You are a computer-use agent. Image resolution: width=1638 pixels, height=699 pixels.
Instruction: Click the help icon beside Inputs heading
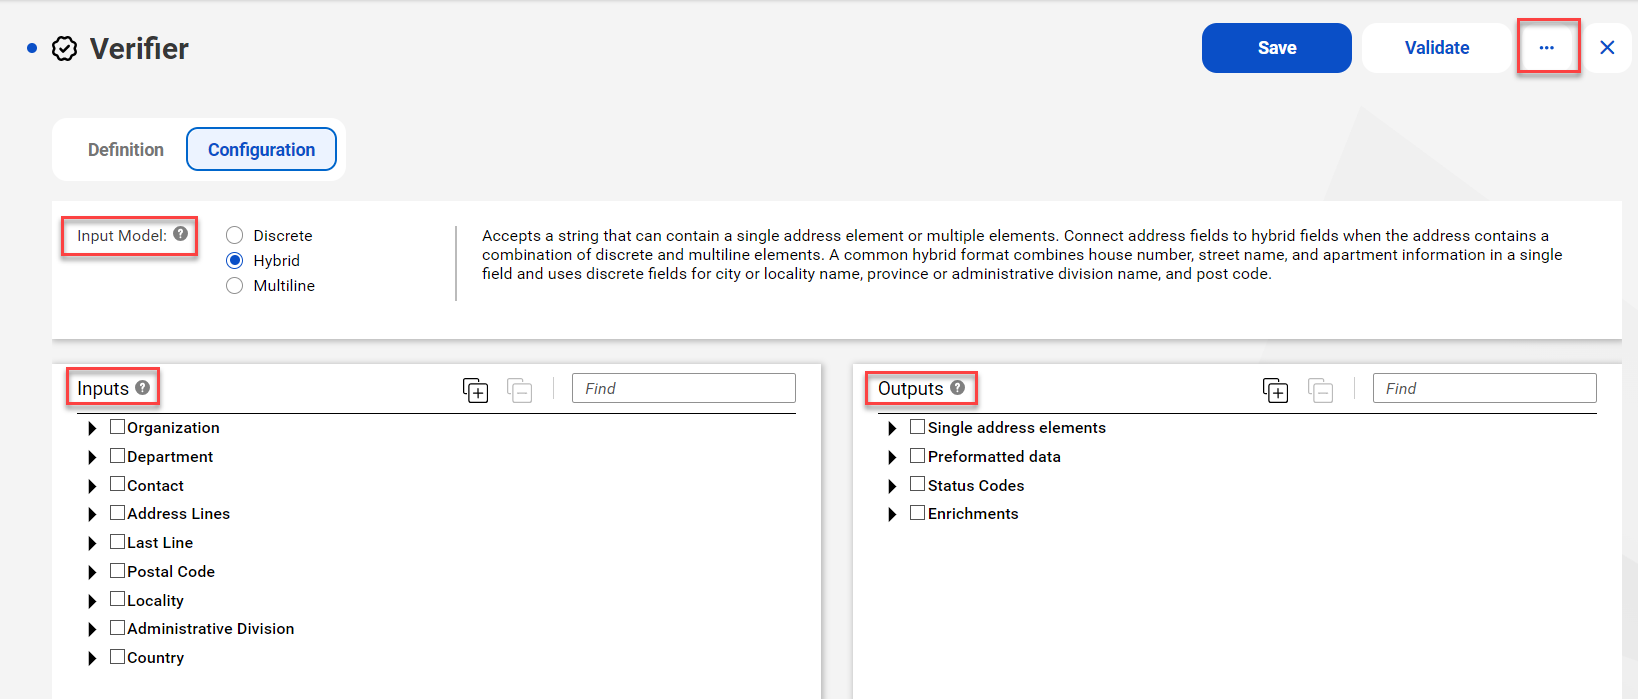click(143, 387)
